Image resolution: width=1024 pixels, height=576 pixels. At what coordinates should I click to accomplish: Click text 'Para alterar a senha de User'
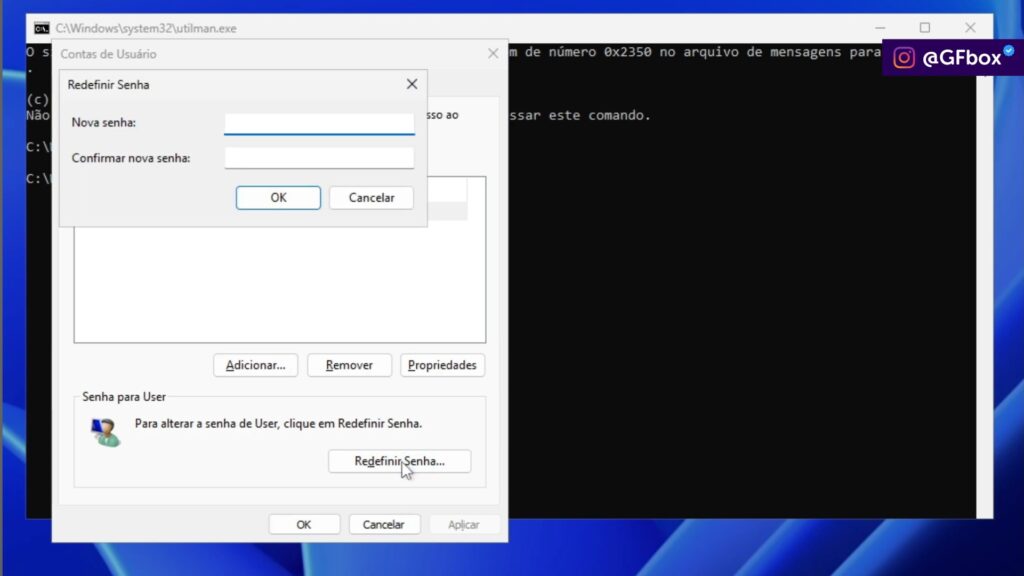[206, 423]
